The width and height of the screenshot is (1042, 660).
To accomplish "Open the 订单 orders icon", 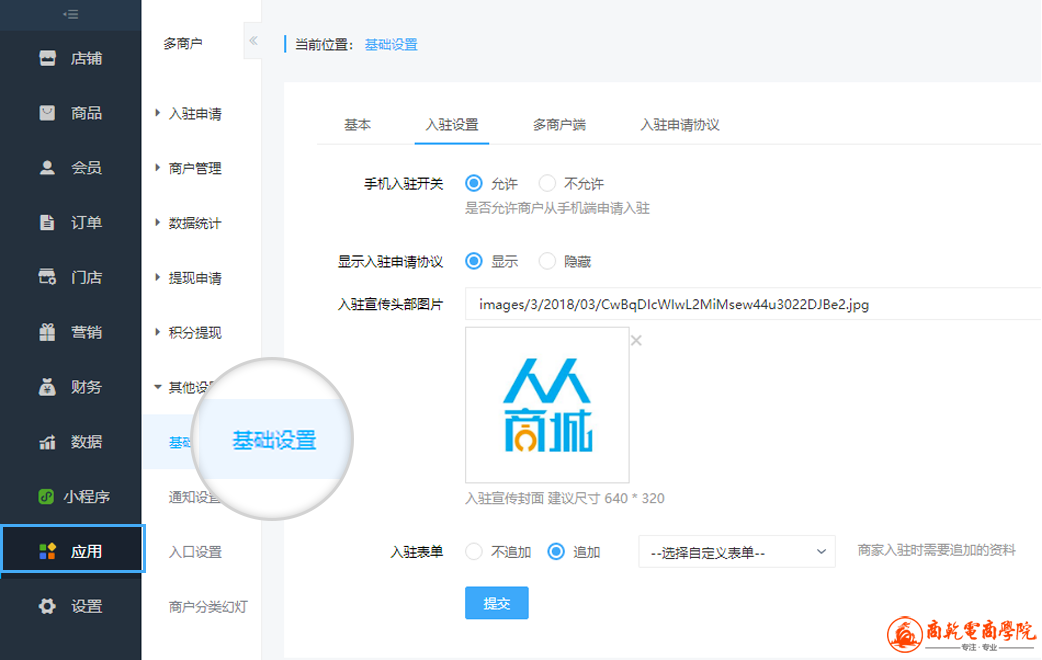I will [47, 222].
